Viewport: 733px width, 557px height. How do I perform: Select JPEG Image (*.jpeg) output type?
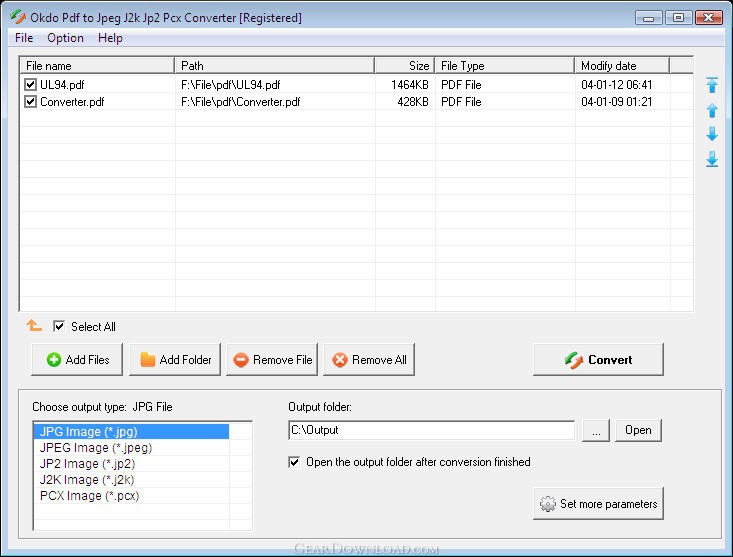tap(131, 448)
